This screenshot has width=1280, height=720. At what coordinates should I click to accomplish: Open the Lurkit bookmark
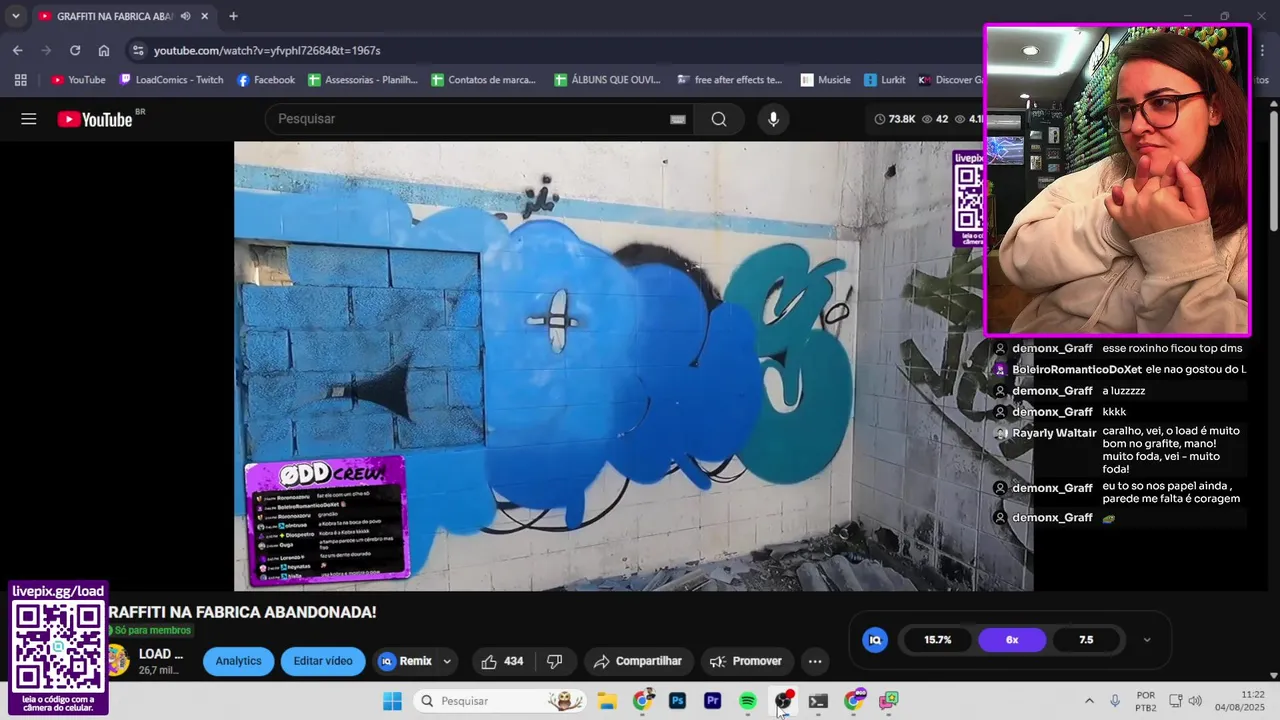tap(884, 80)
